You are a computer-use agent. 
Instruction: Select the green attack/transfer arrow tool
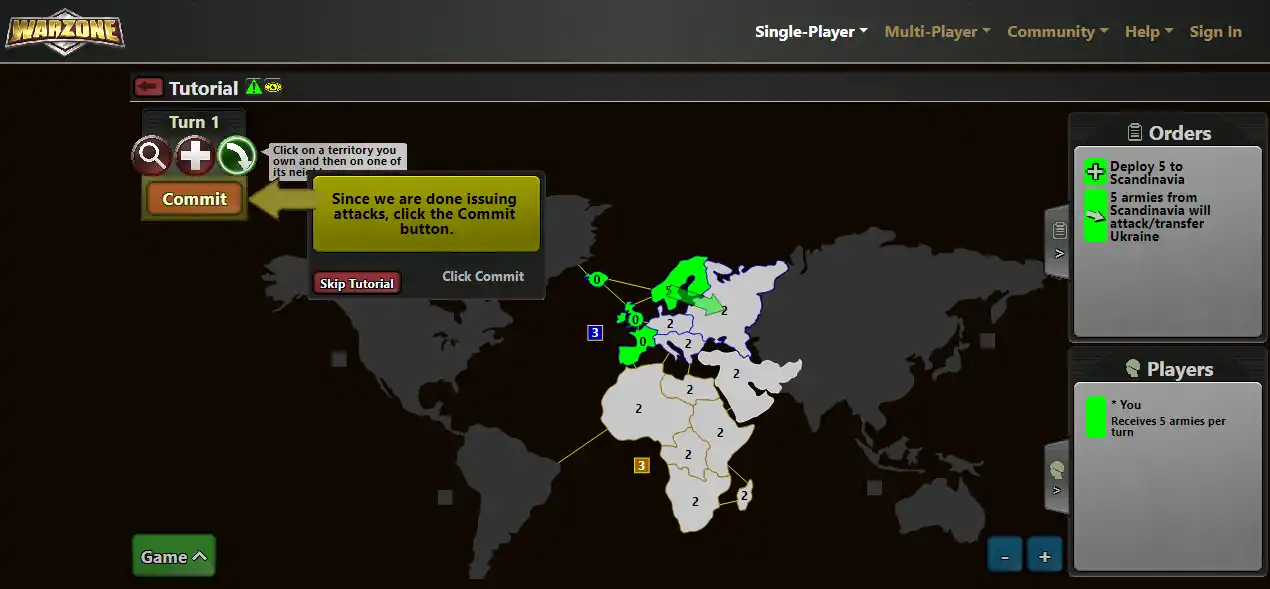click(x=238, y=155)
